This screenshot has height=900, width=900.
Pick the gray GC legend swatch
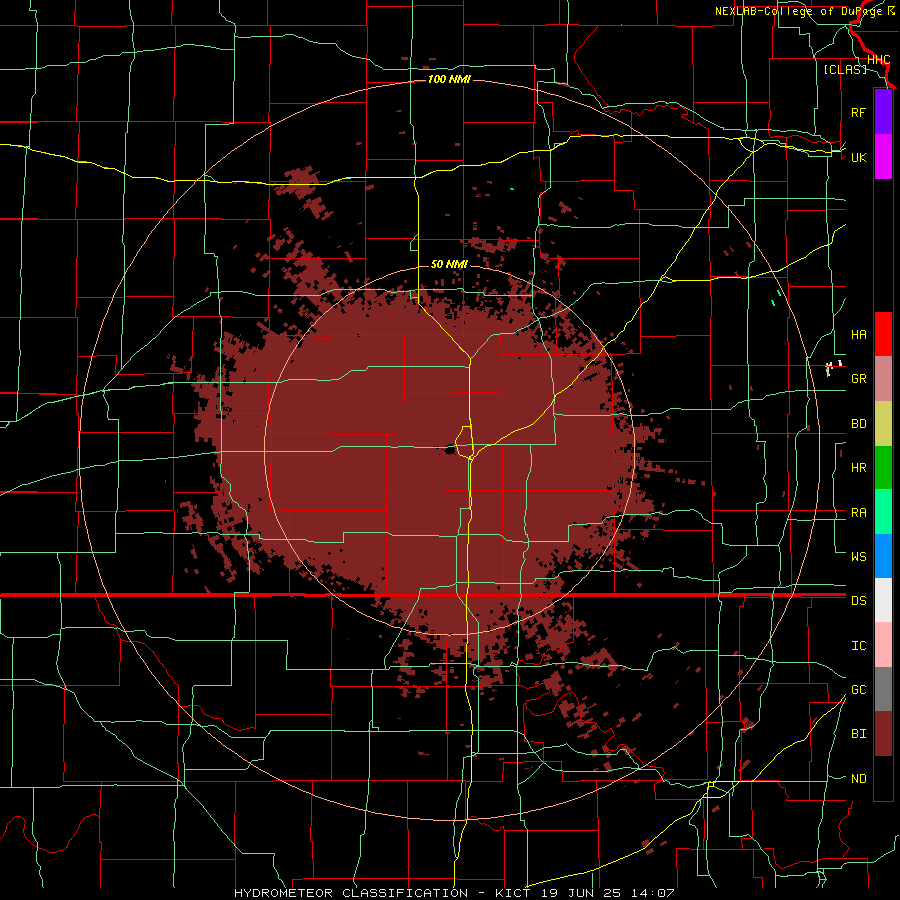[x=883, y=689]
